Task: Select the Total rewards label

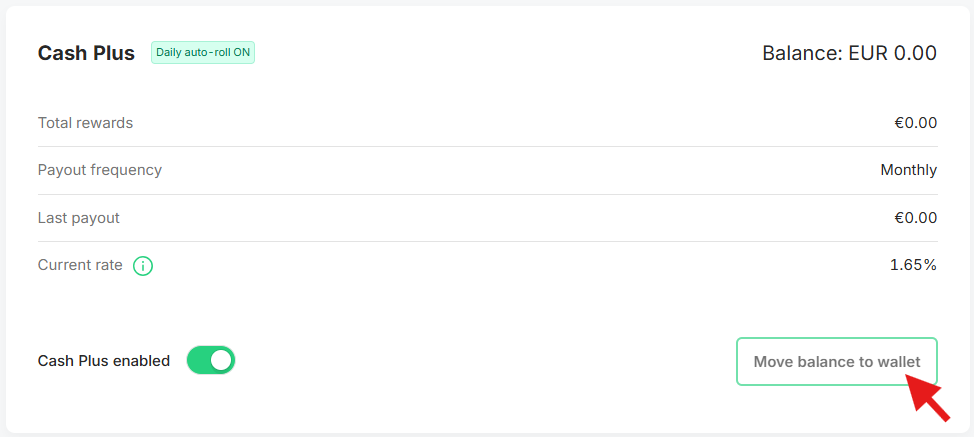Action: (x=86, y=123)
